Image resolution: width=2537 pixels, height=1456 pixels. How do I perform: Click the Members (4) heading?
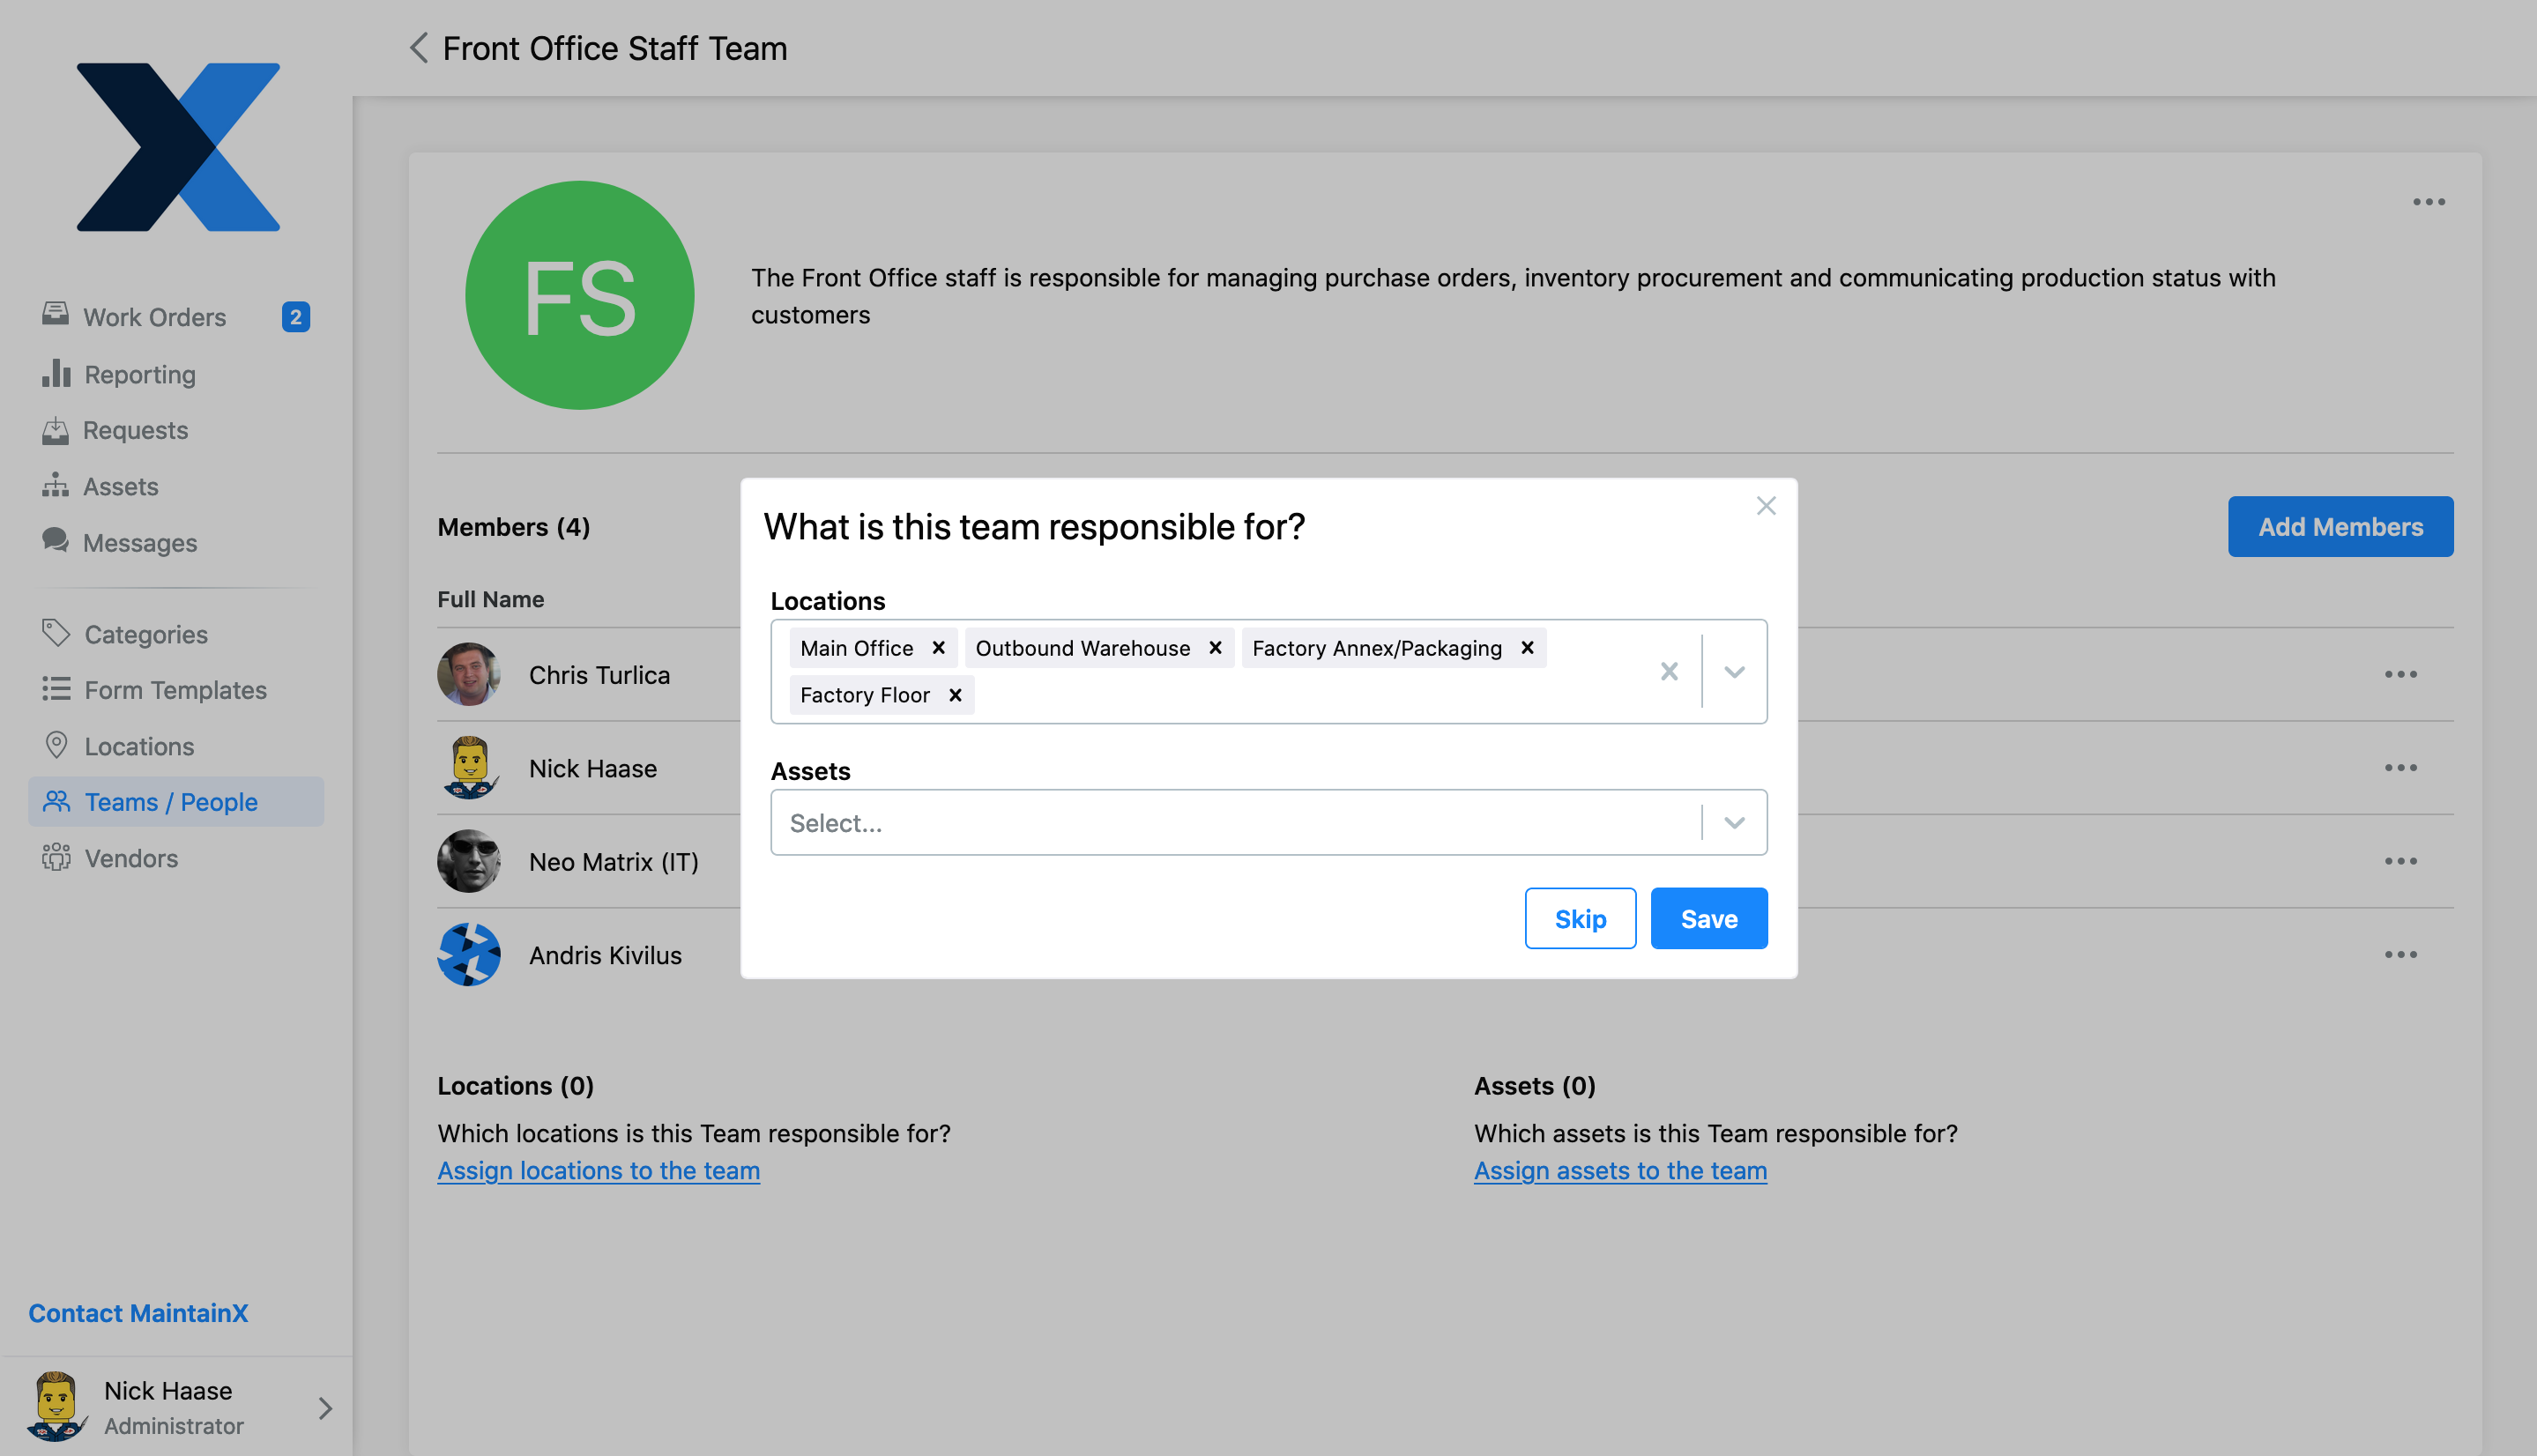tap(513, 527)
